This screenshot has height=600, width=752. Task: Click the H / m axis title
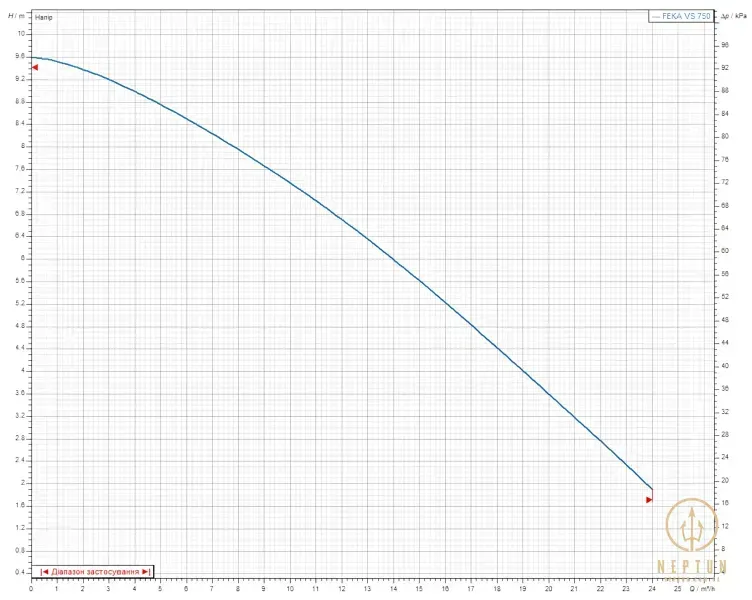pyautogui.click(x=16, y=16)
